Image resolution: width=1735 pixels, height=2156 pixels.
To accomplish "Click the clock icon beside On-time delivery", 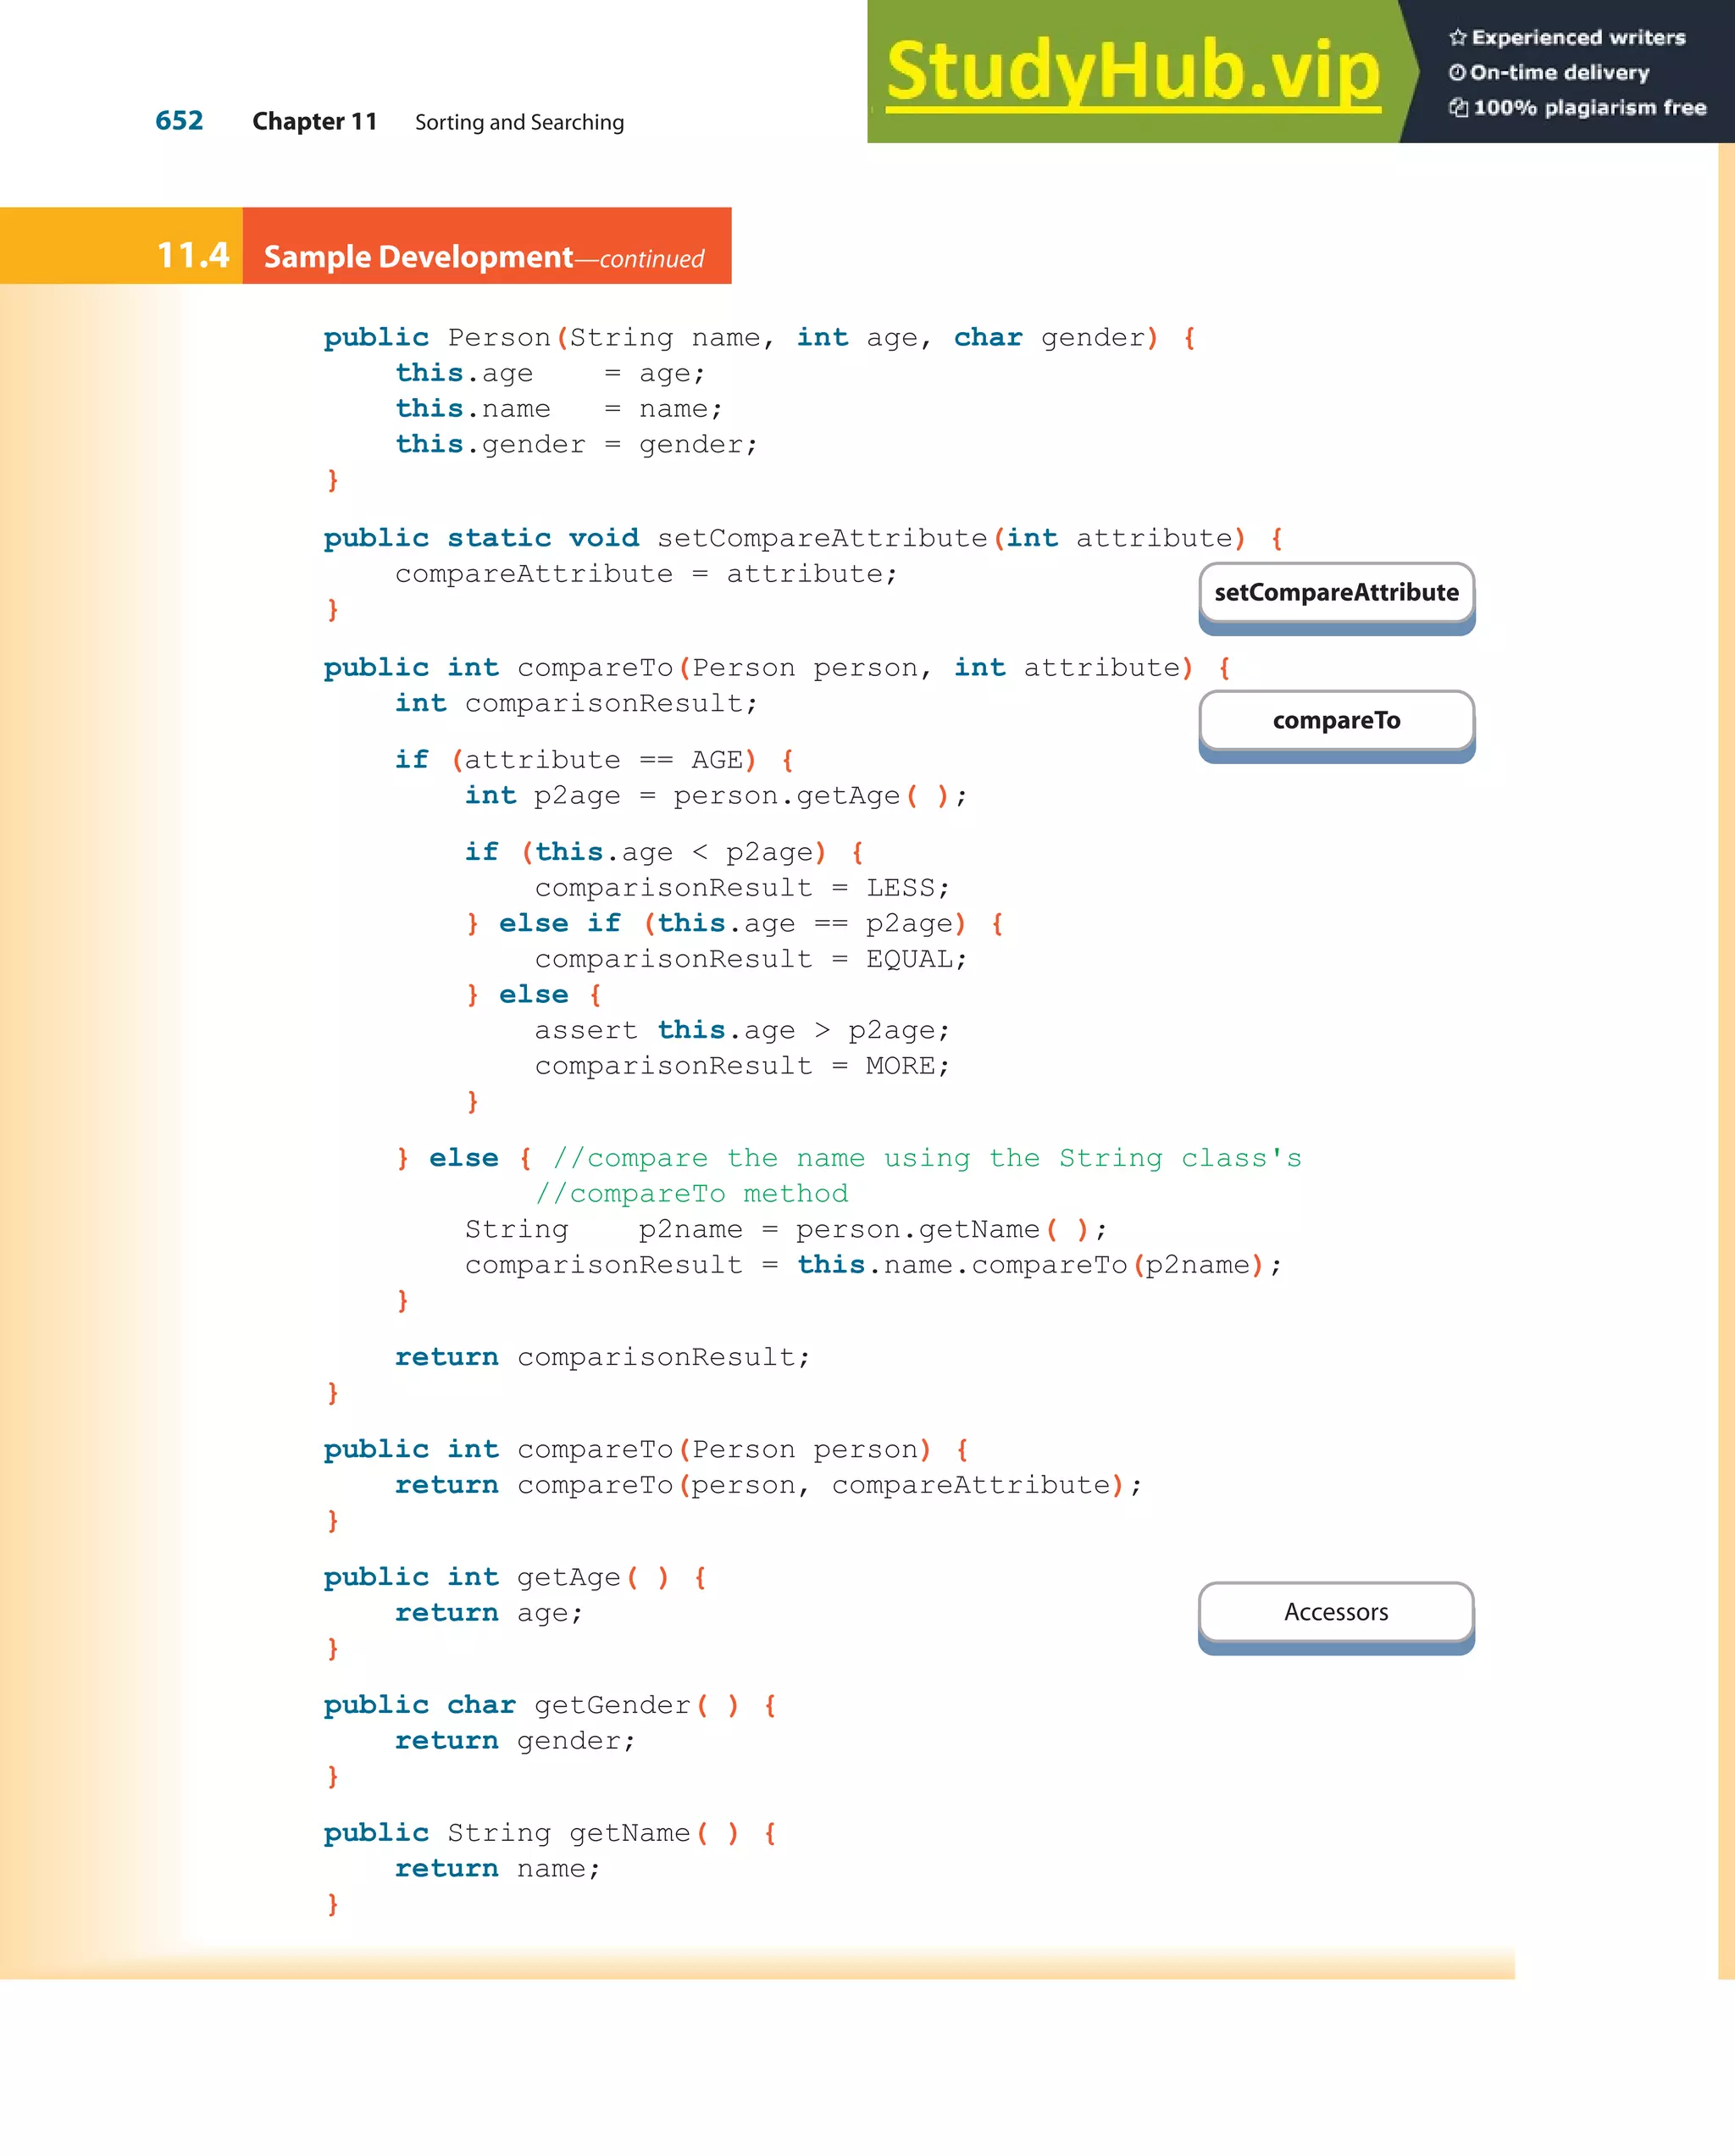I will (x=1457, y=73).
